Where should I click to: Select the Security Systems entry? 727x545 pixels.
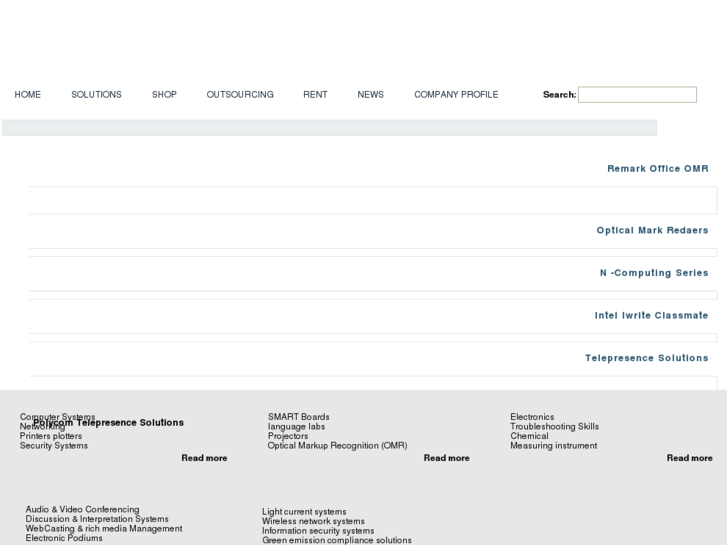click(53, 446)
